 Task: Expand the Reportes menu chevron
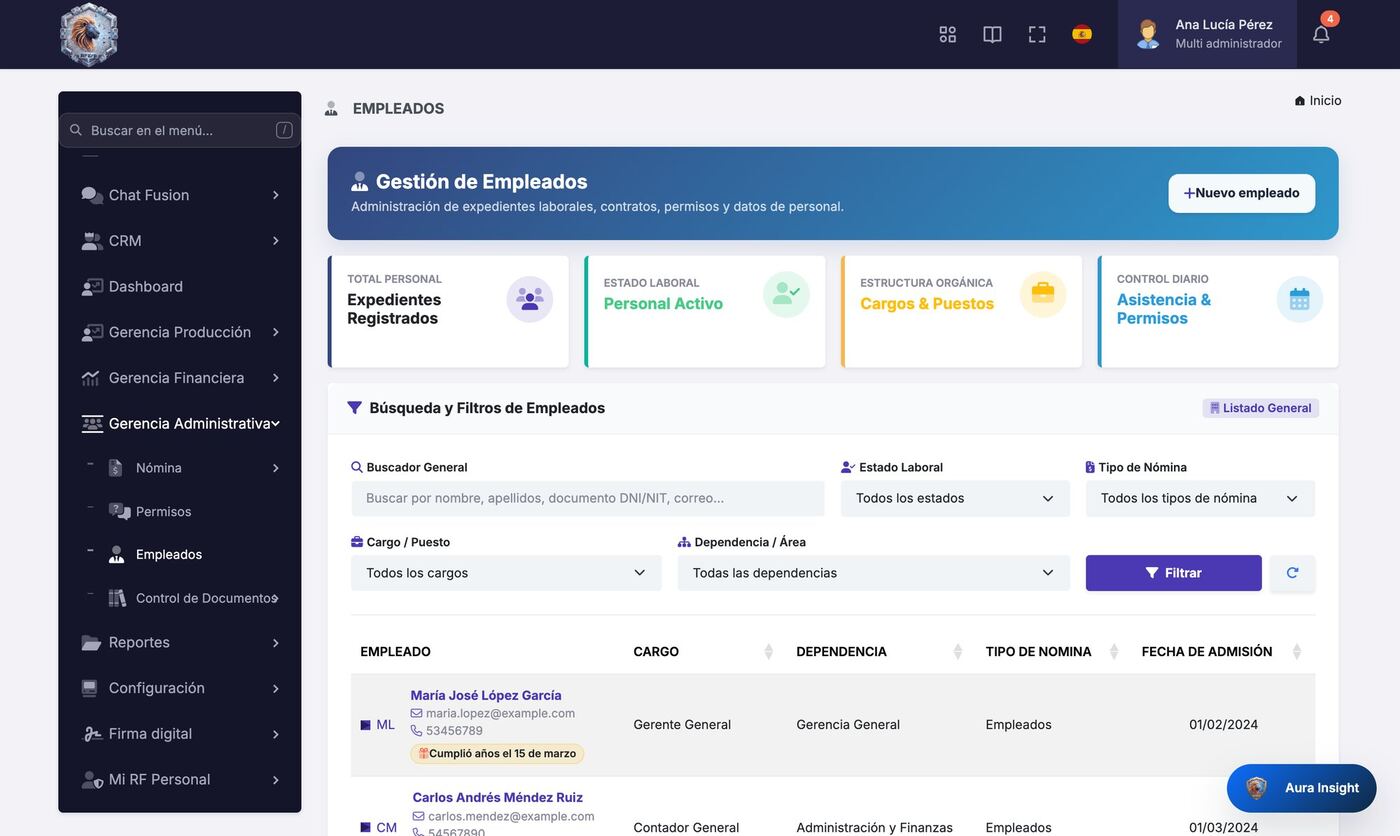point(276,643)
